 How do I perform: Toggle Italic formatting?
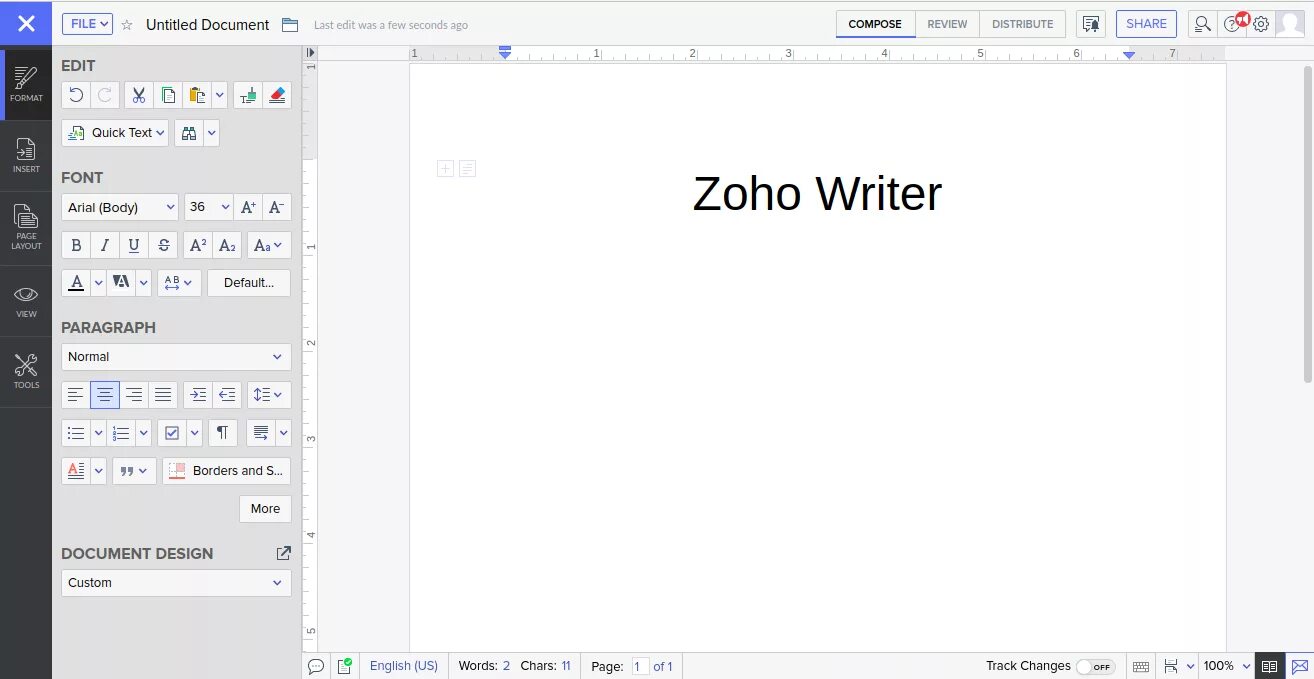click(x=105, y=245)
